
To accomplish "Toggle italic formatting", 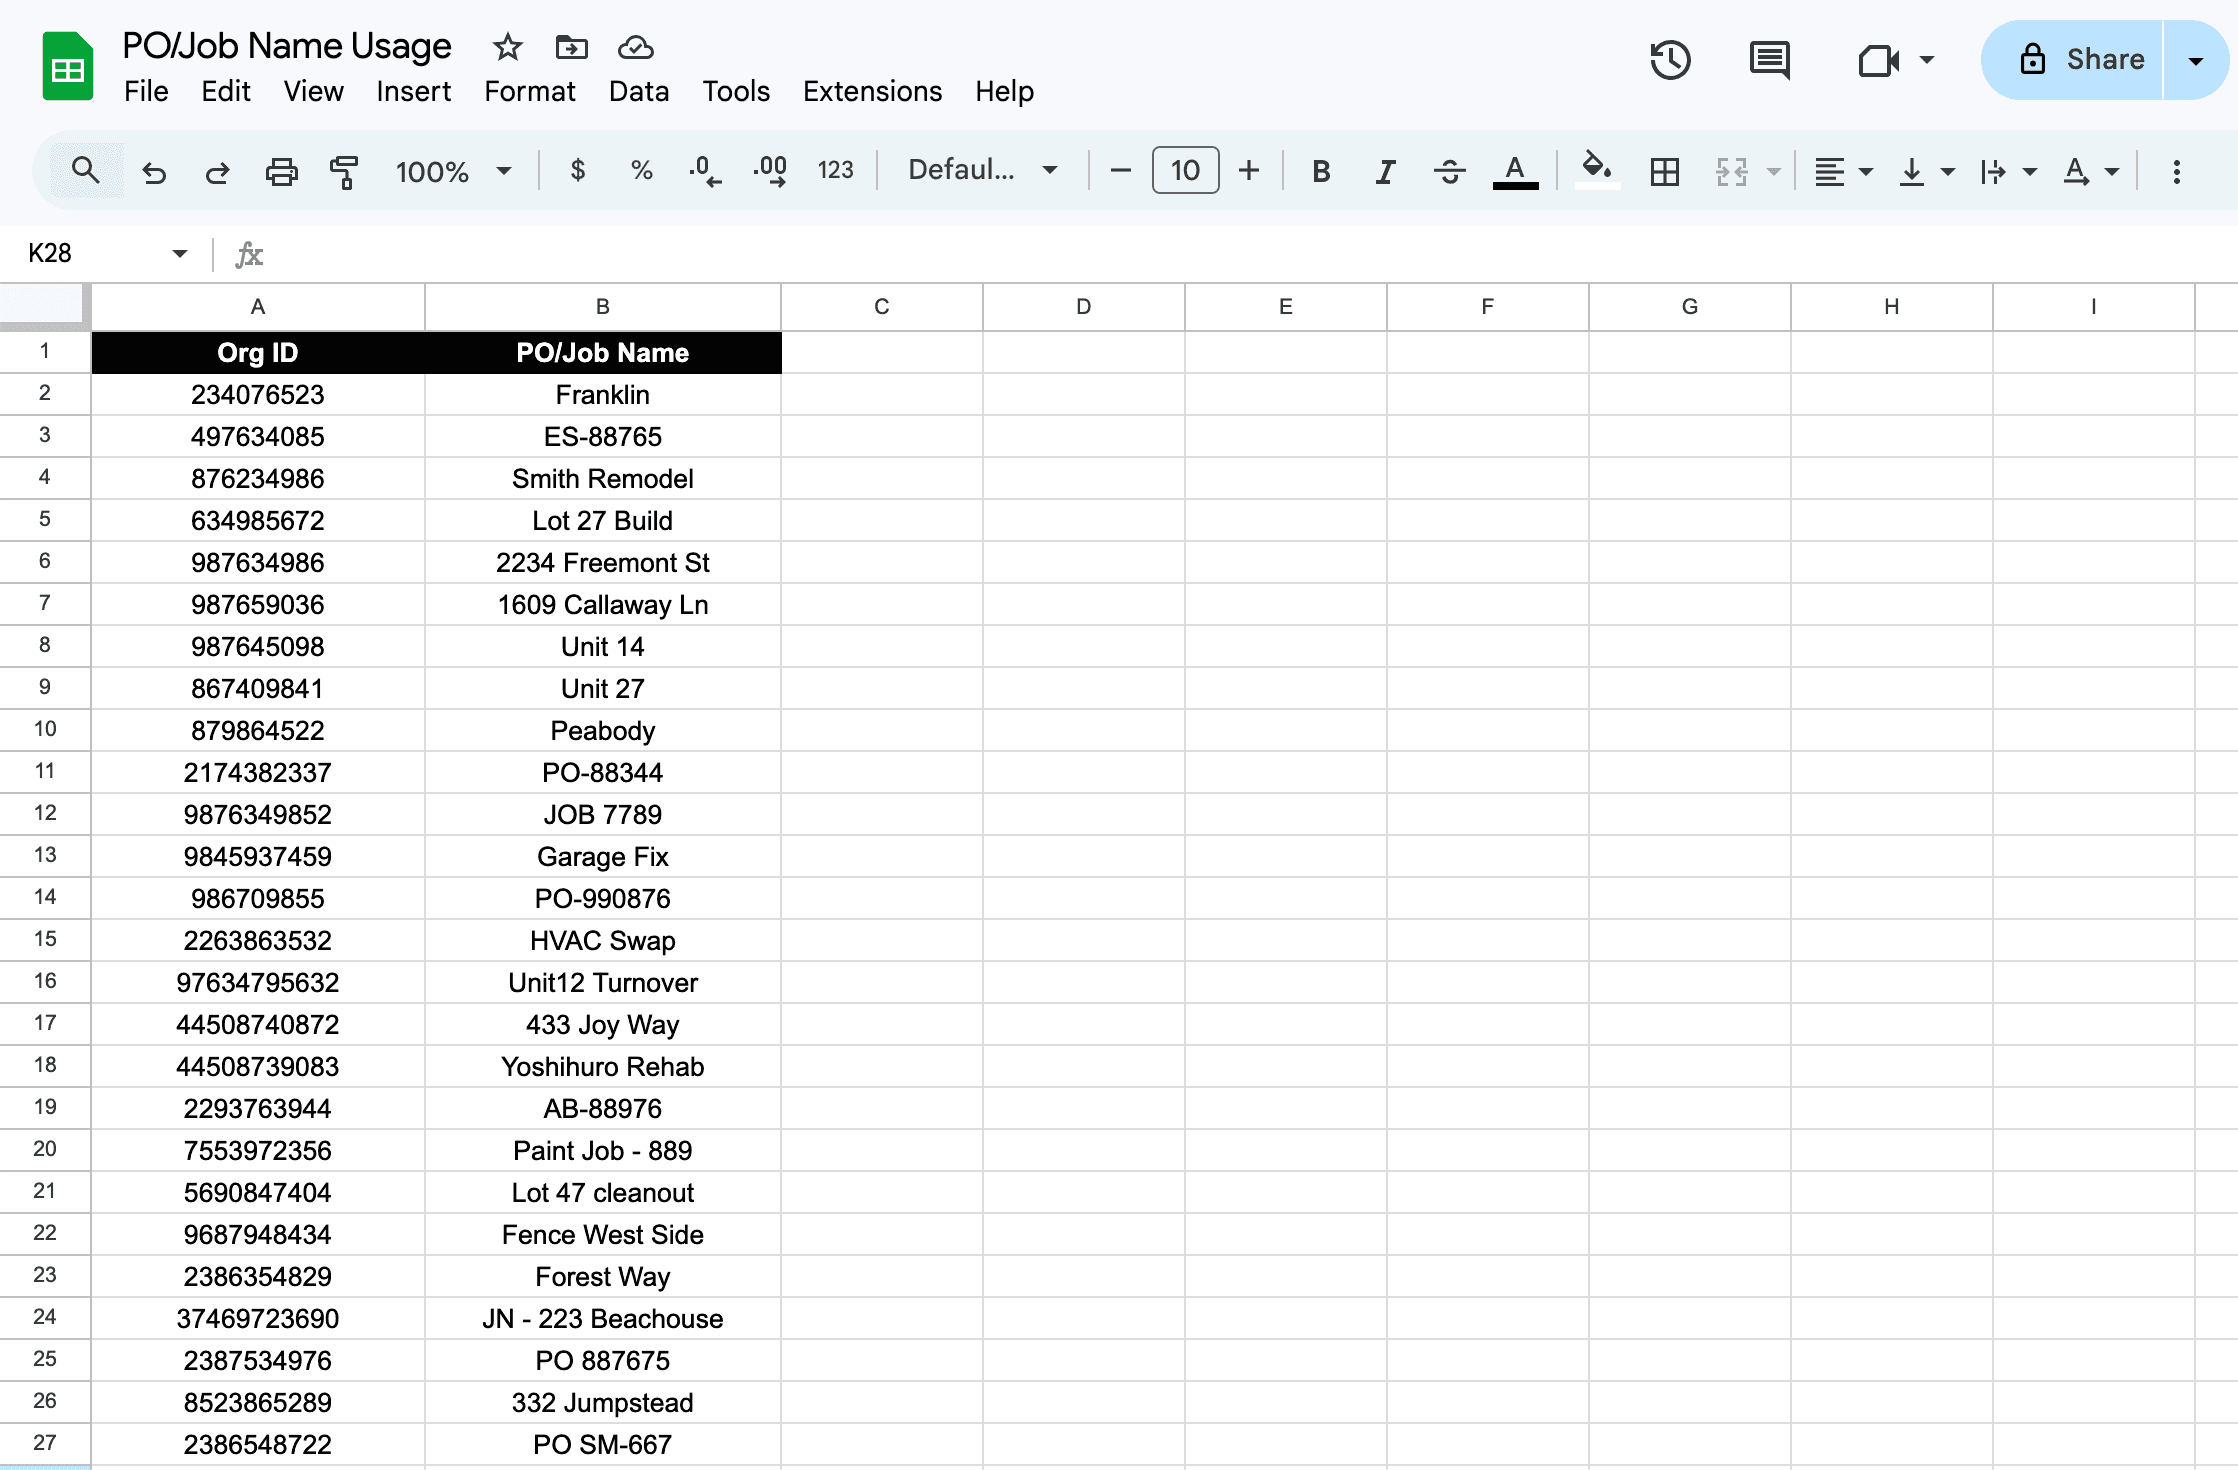I will [x=1384, y=171].
